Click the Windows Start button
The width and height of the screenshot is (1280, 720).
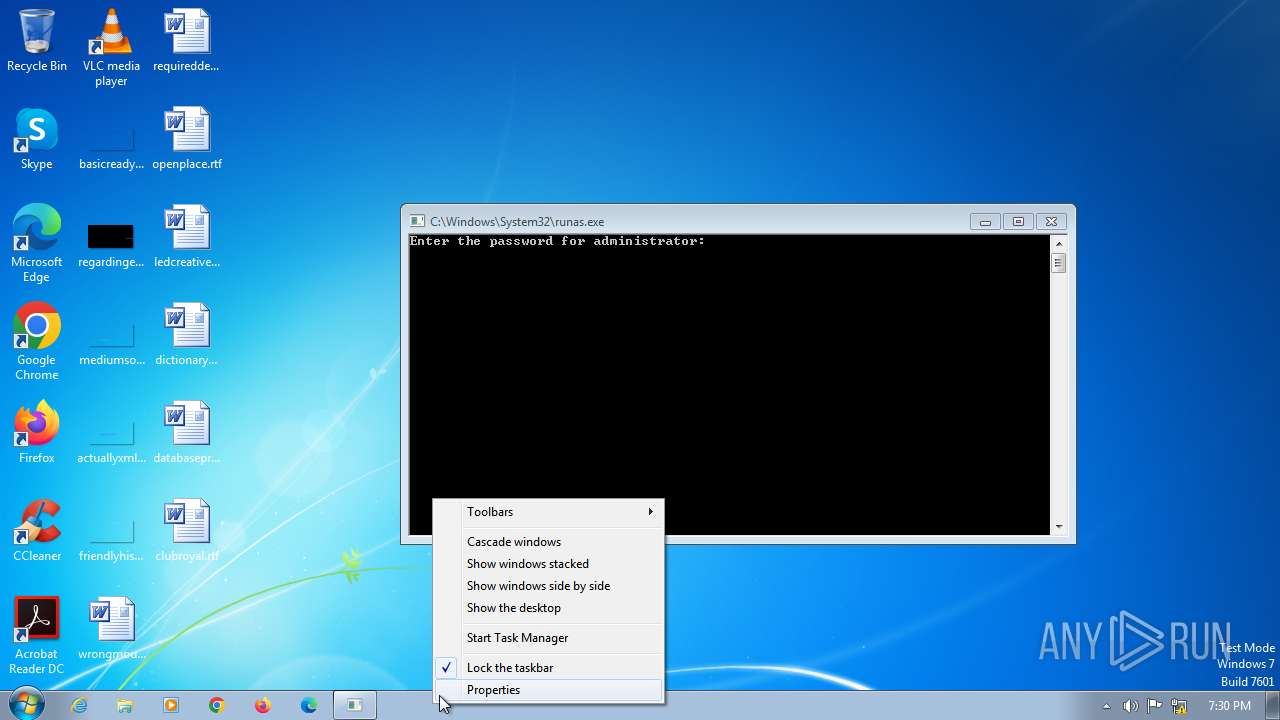tap(26, 705)
